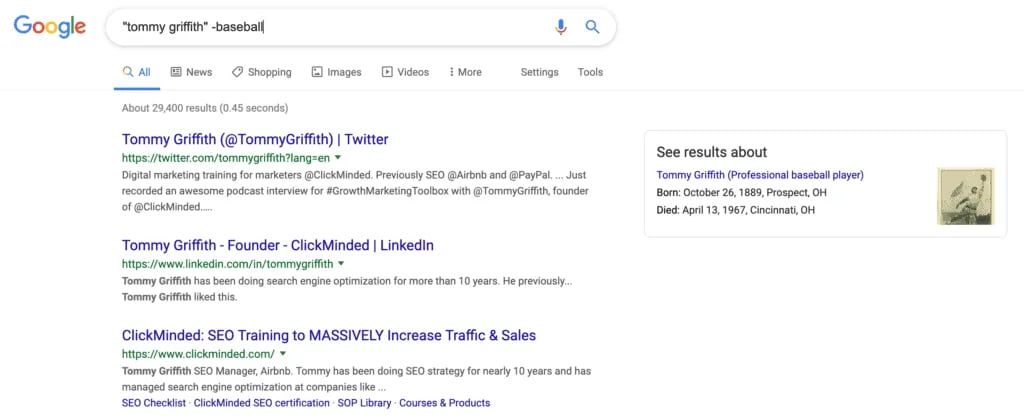
Task: Open the Tools menu
Action: 590,73
